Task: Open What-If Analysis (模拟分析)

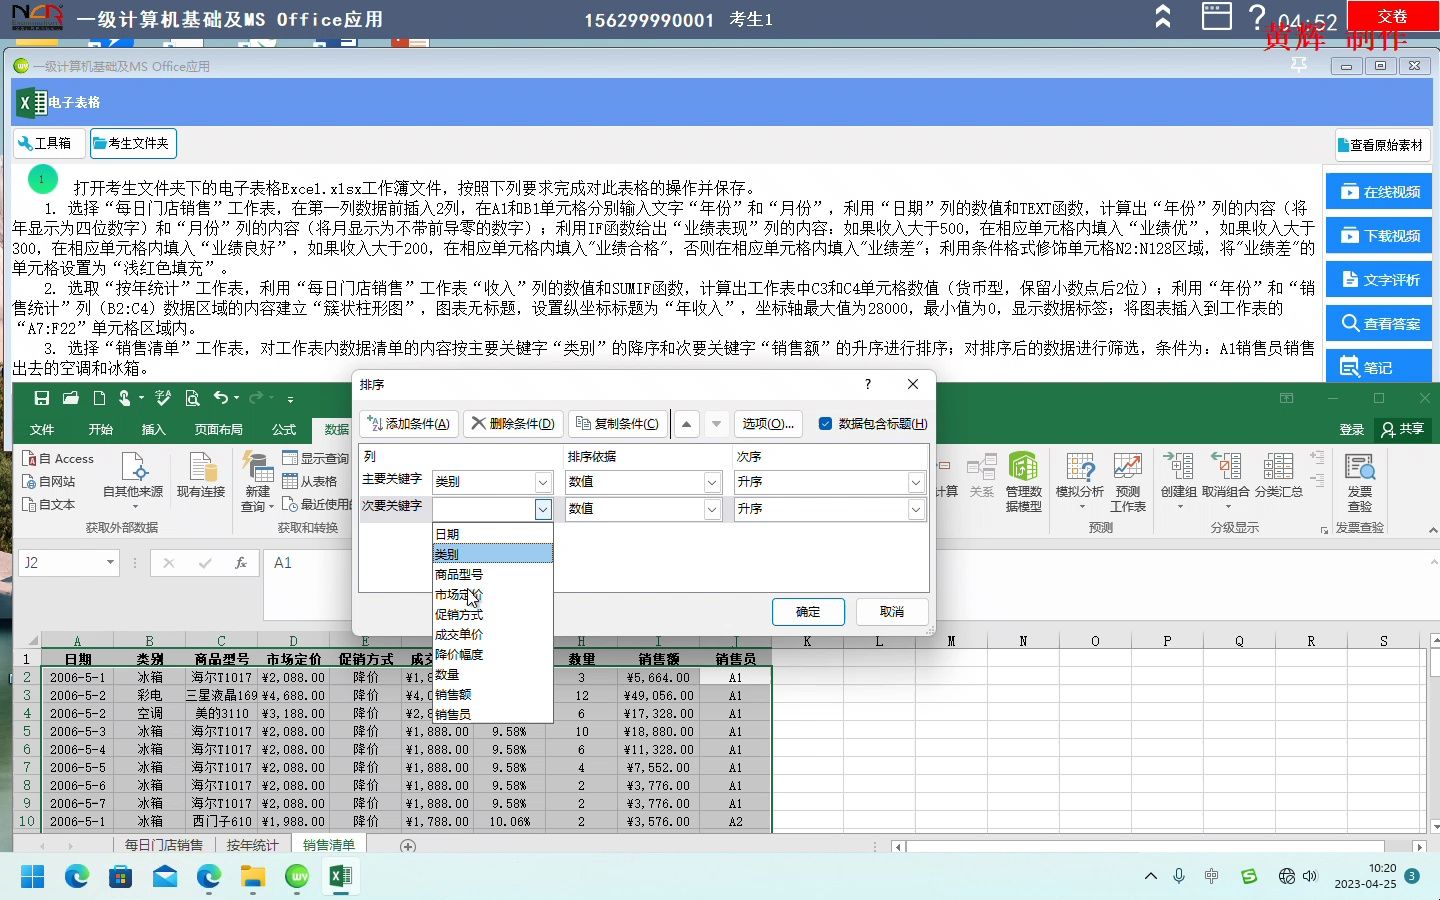Action: 1080,482
